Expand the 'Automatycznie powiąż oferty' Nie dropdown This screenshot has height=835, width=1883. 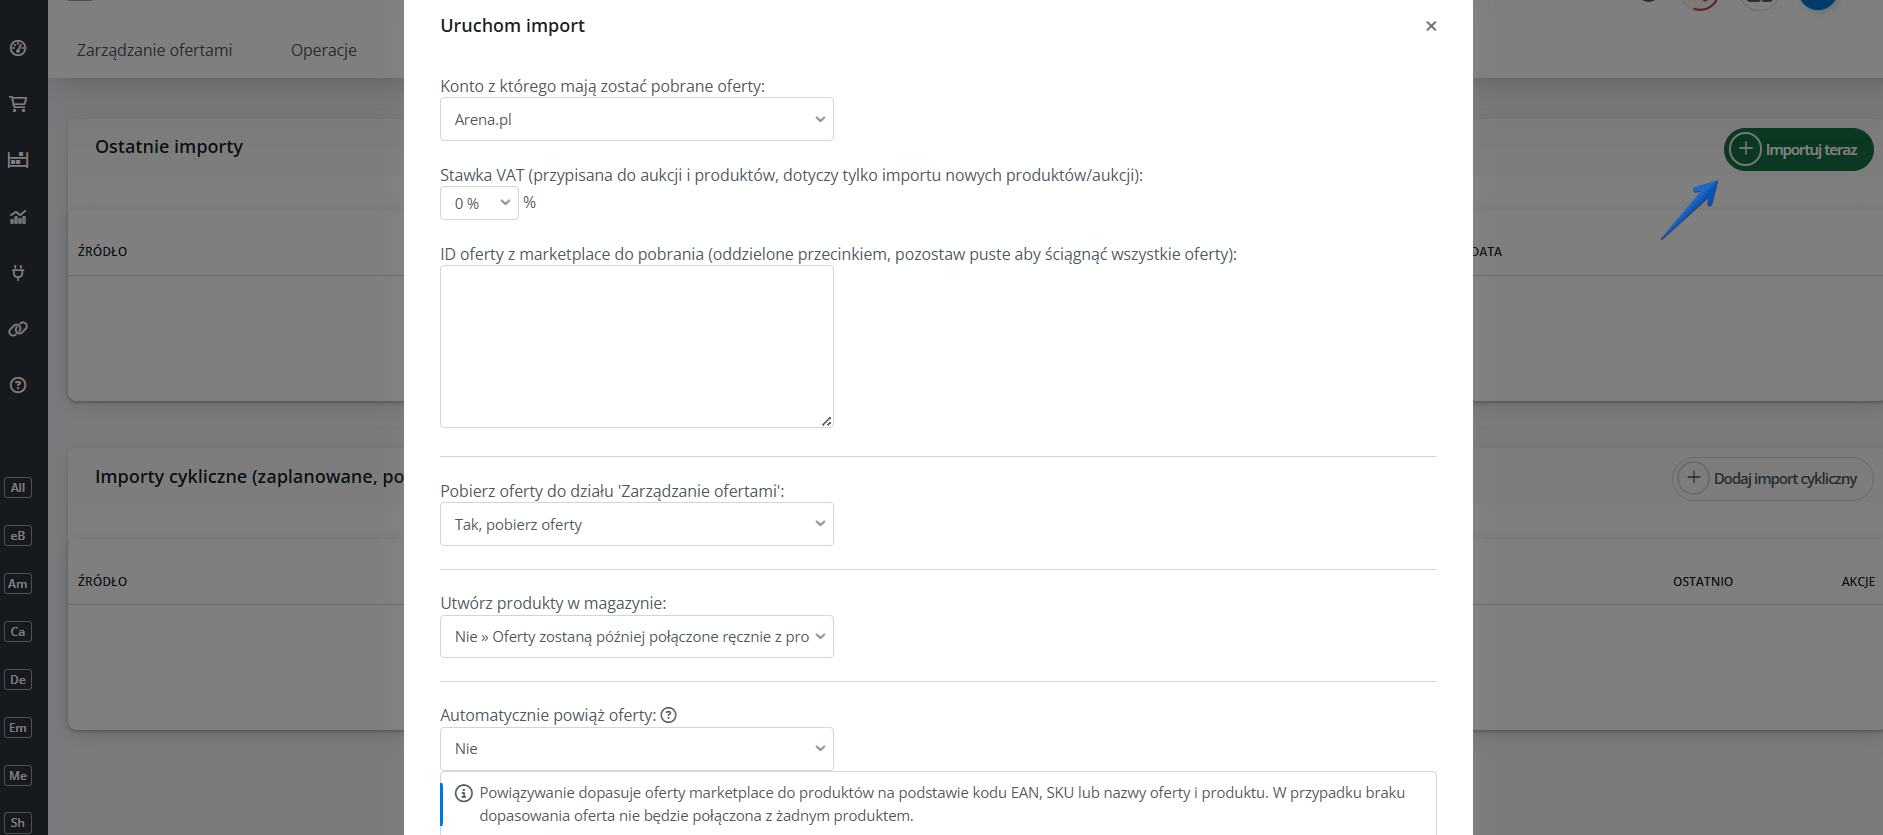coord(636,749)
